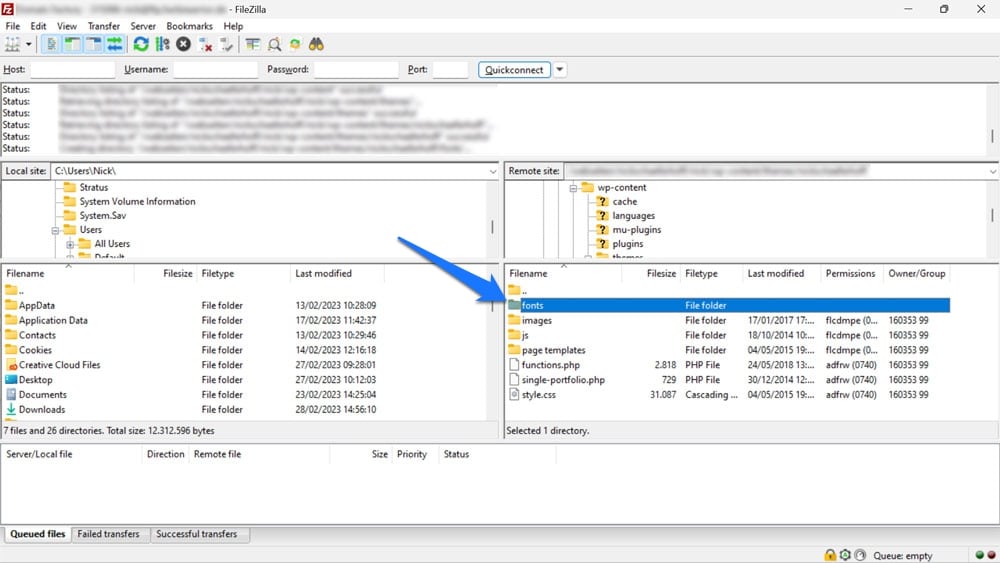Click inside the Host input field
The image size is (1000, 563).
tap(72, 70)
